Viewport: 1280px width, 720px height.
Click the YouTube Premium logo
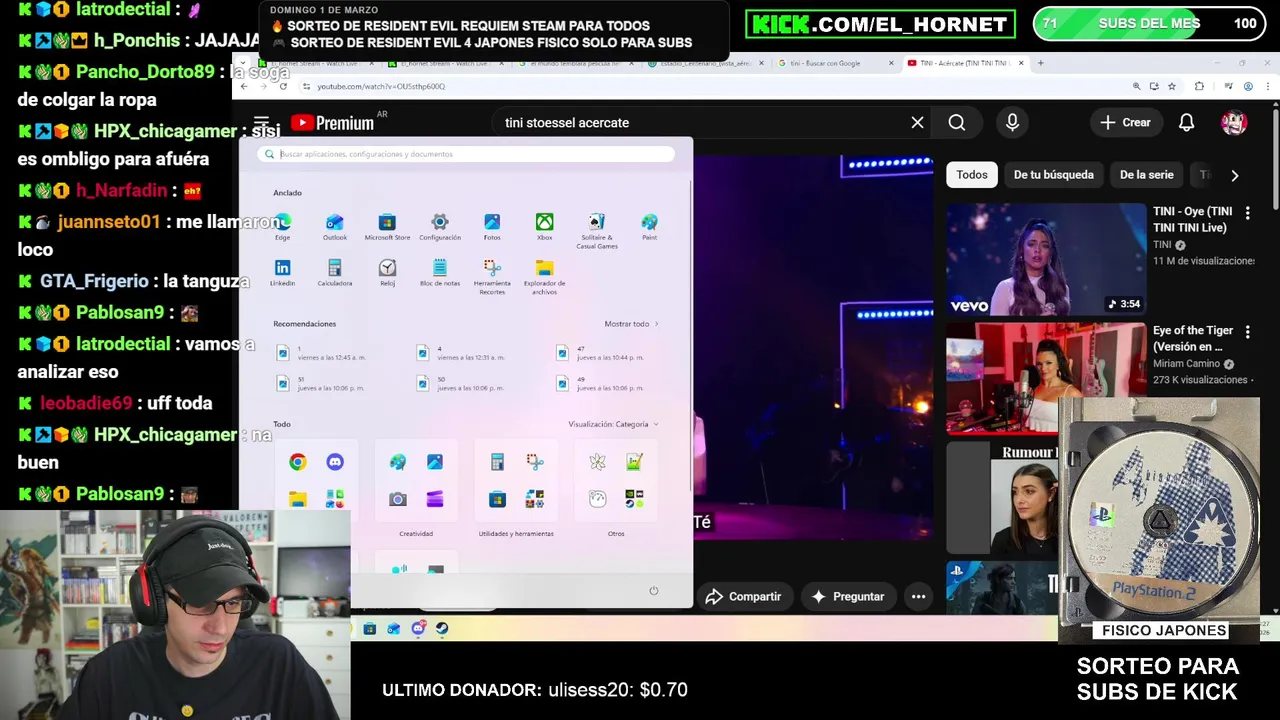pyautogui.click(x=332, y=123)
